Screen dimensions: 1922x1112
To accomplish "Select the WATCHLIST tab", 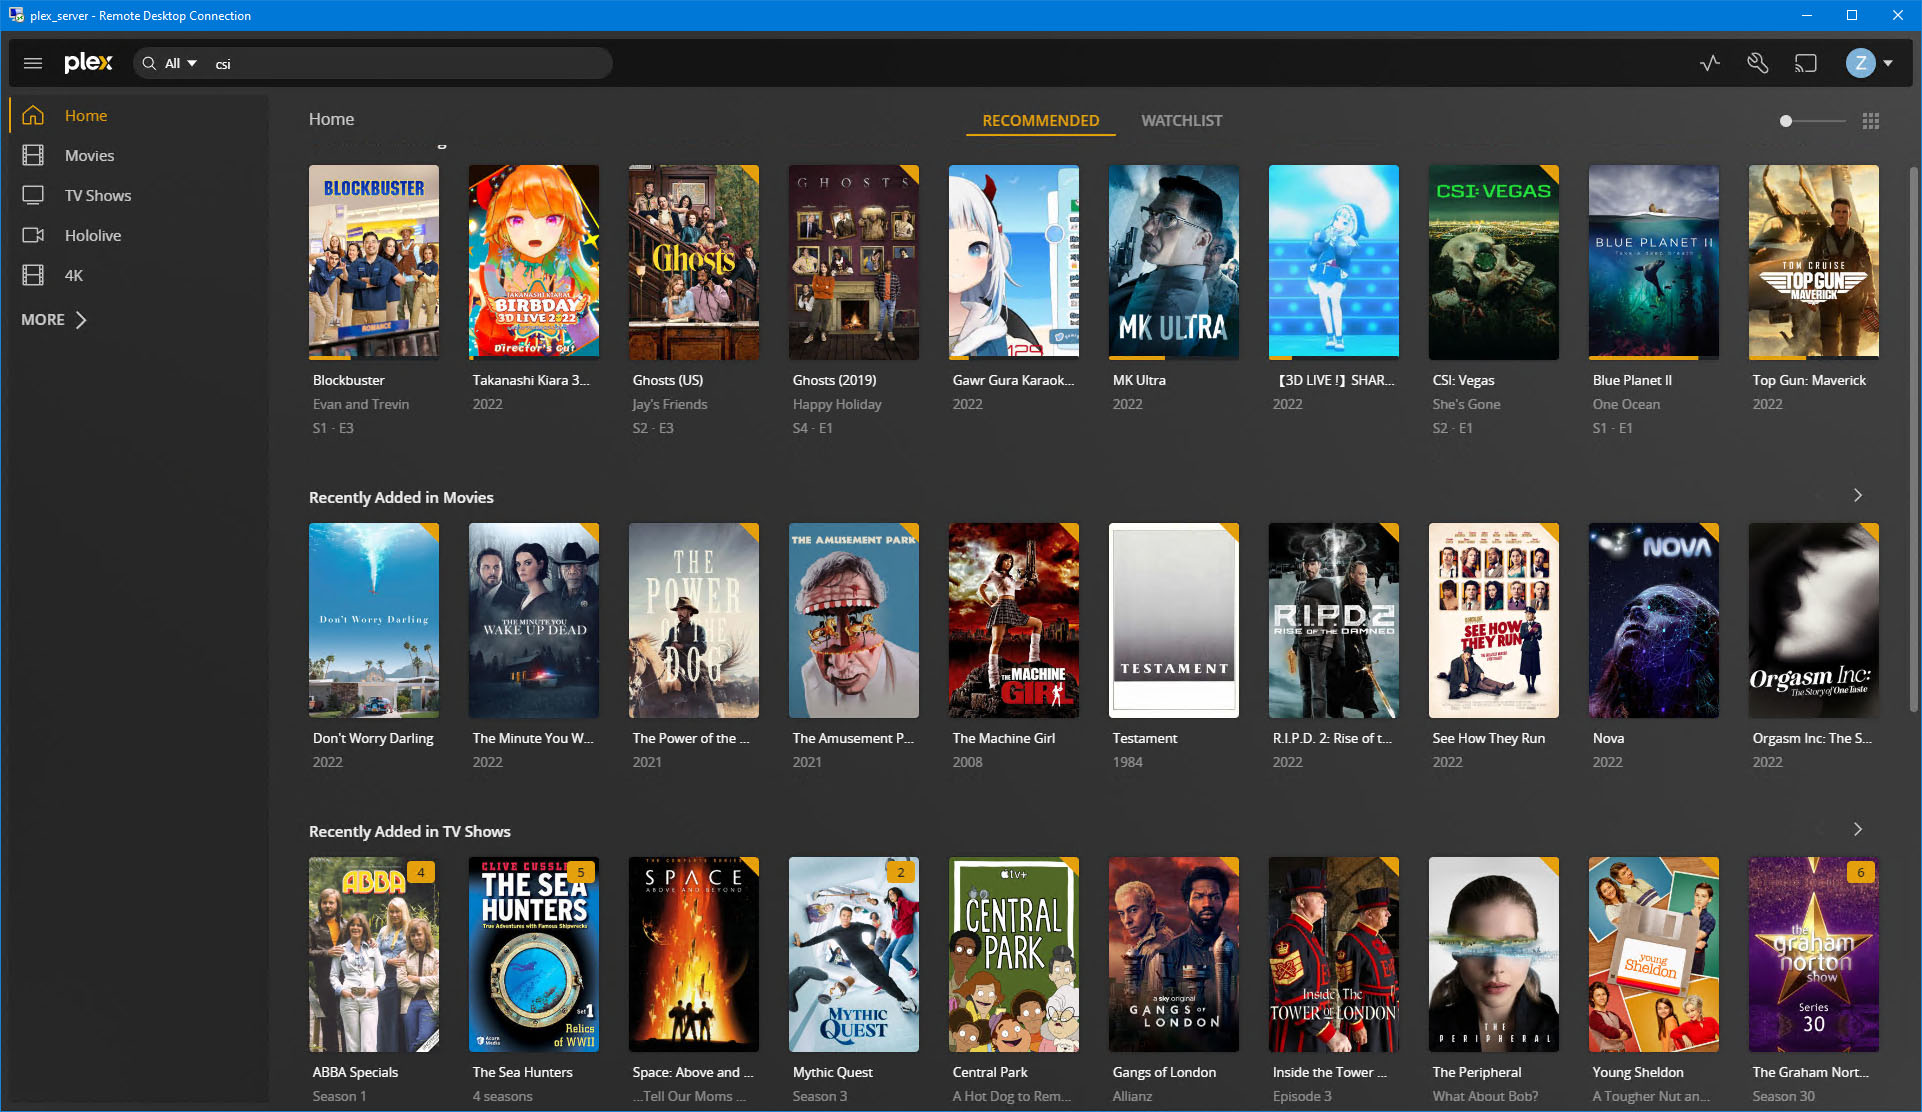I will (x=1182, y=120).
